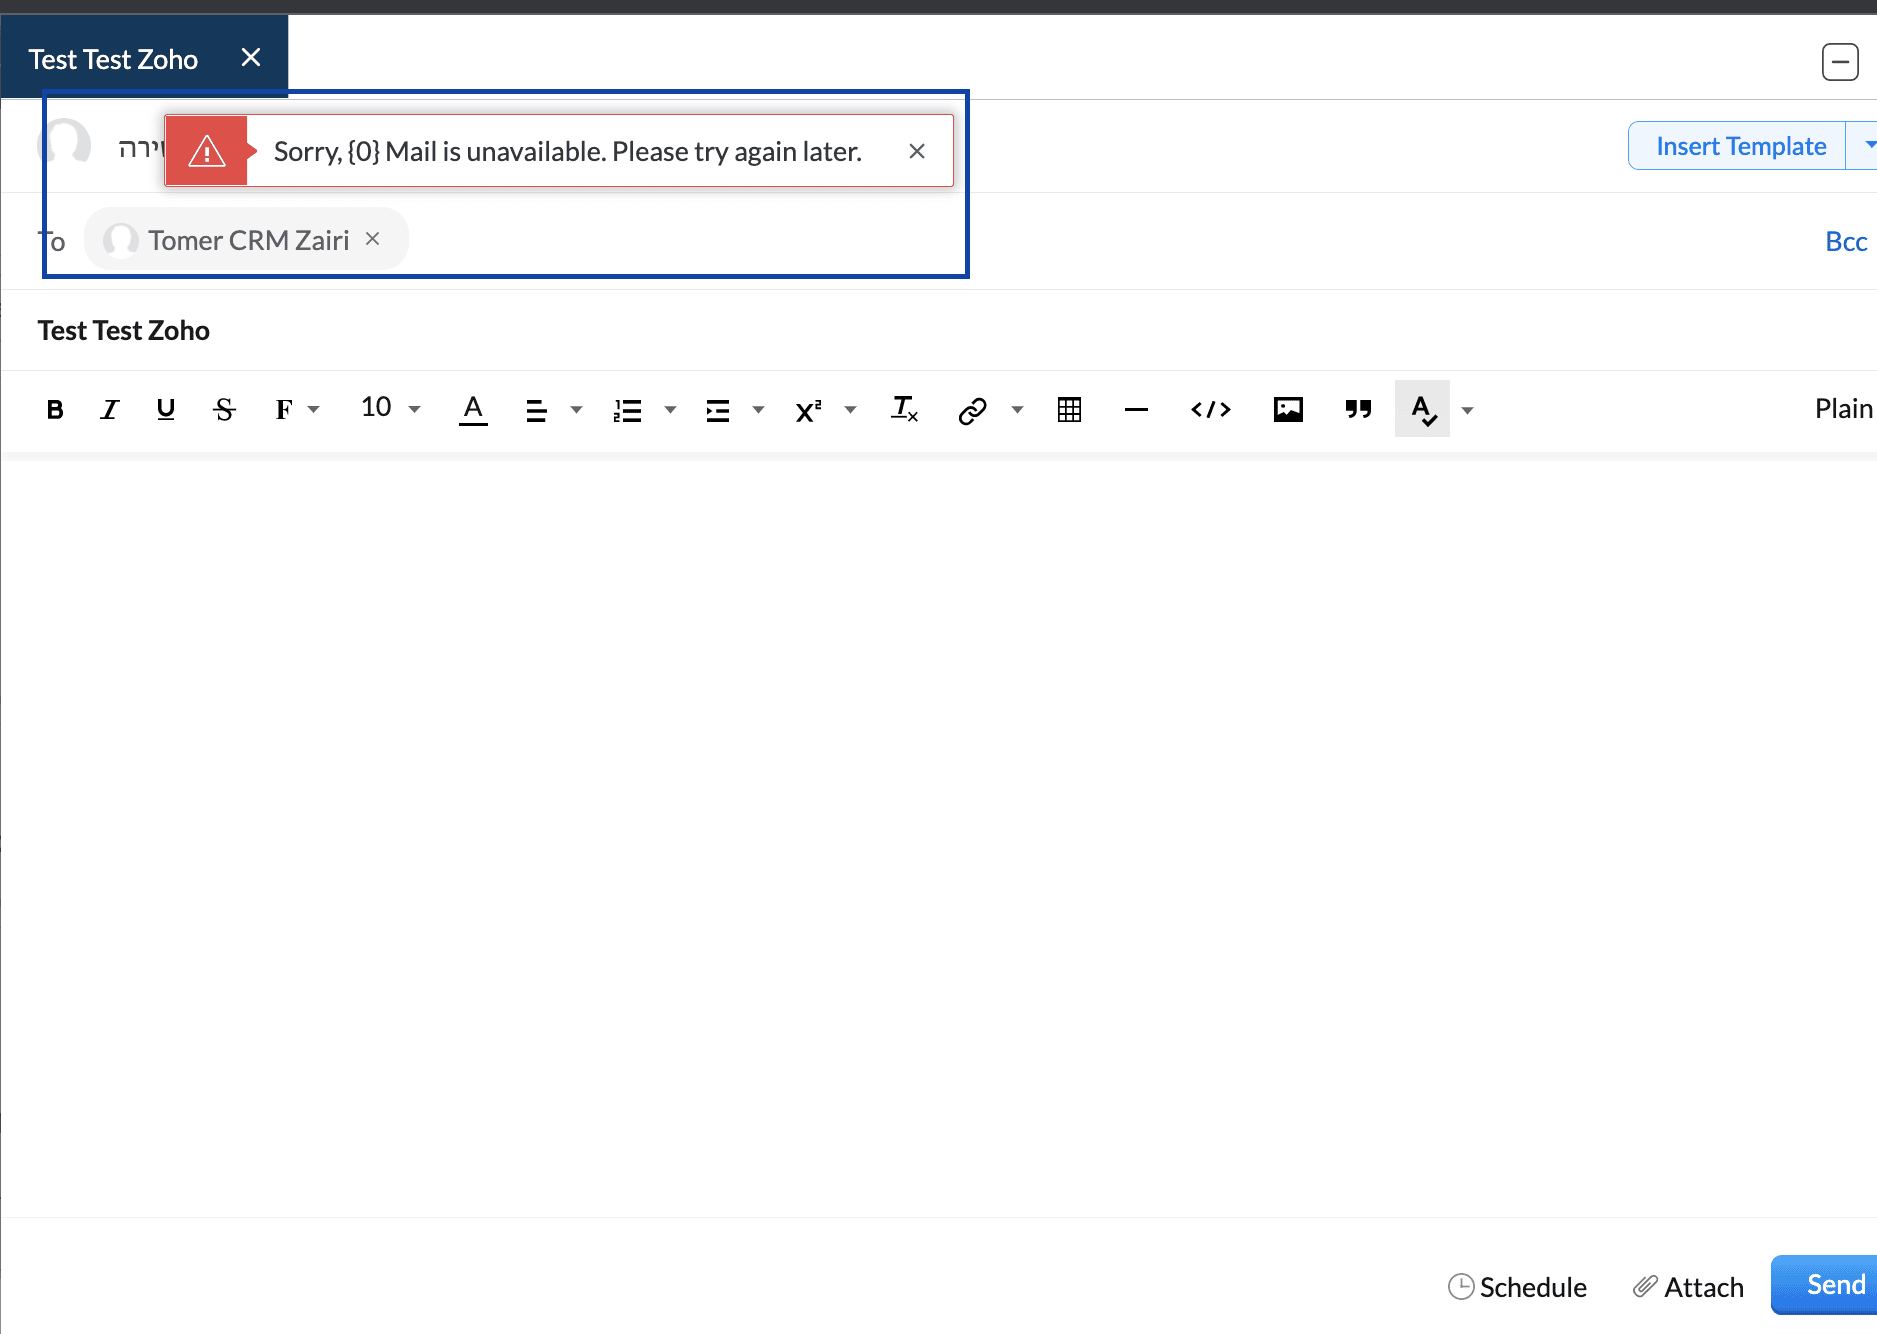Viewport: 1877px width, 1334px height.
Task: Send the email
Action: [1826, 1285]
